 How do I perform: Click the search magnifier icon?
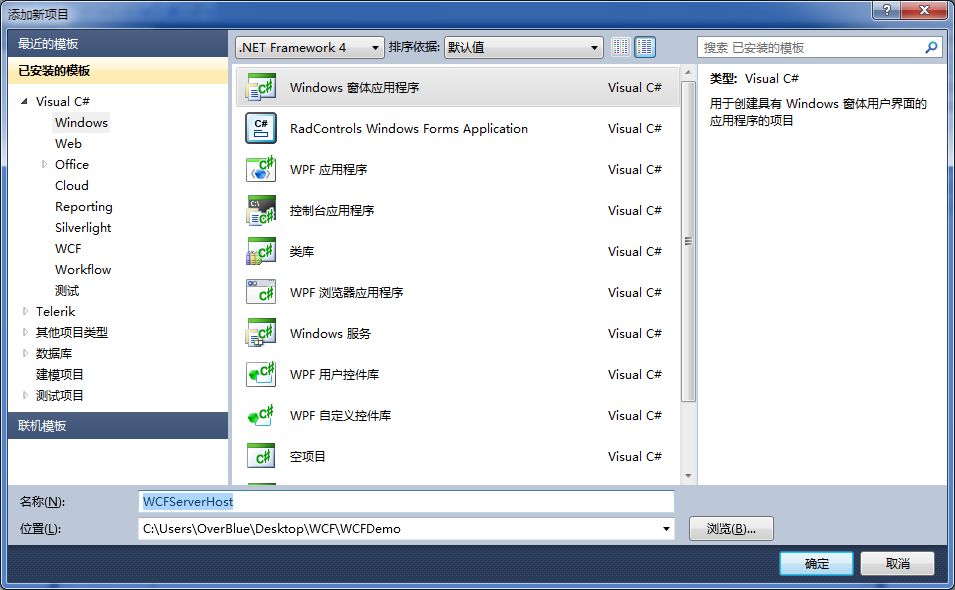(931, 46)
